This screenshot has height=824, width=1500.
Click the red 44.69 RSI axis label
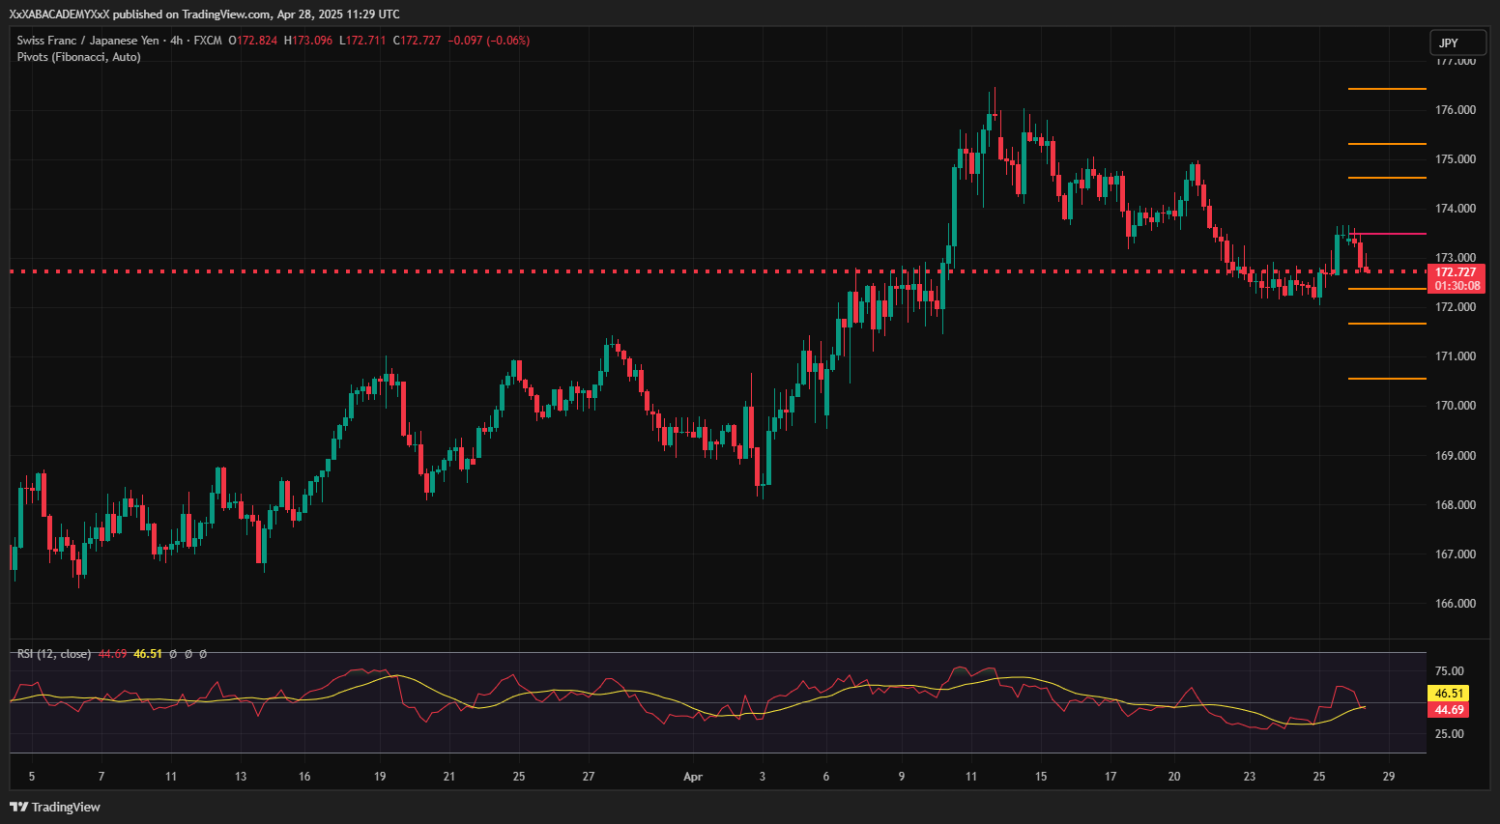pos(1448,710)
